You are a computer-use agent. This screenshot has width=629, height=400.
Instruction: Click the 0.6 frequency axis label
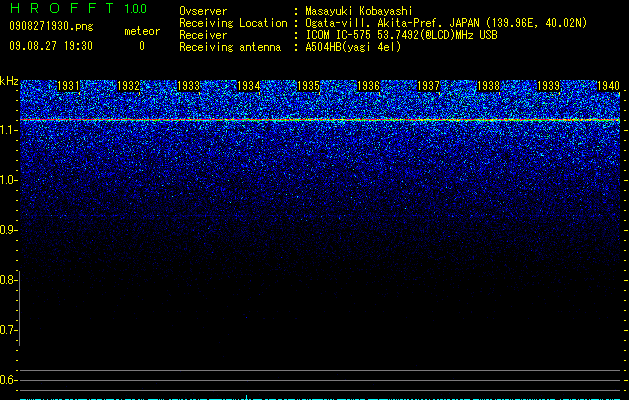point(8,380)
